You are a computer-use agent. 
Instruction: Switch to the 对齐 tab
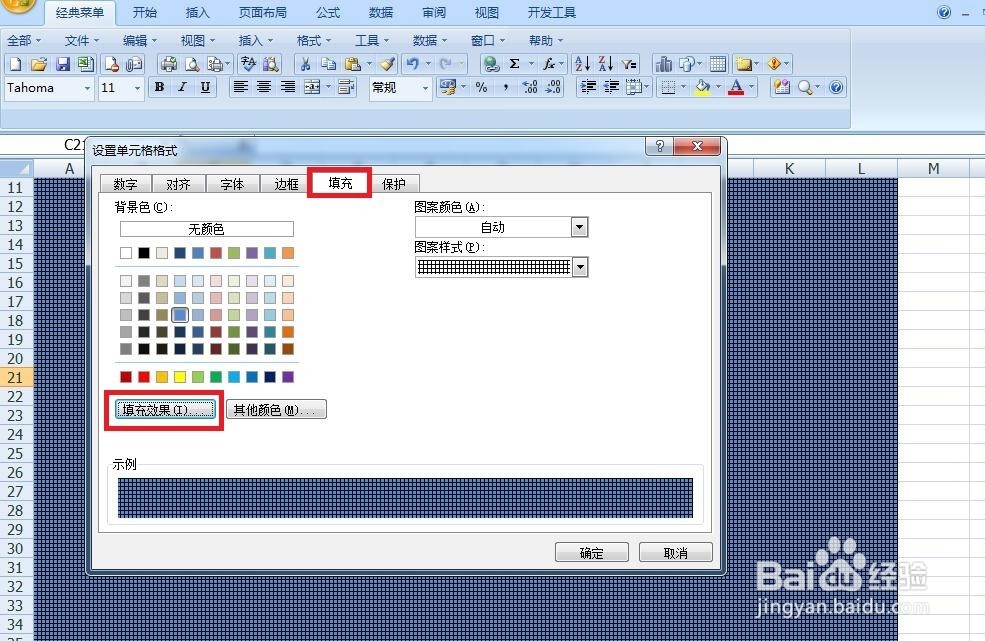(178, 184)
